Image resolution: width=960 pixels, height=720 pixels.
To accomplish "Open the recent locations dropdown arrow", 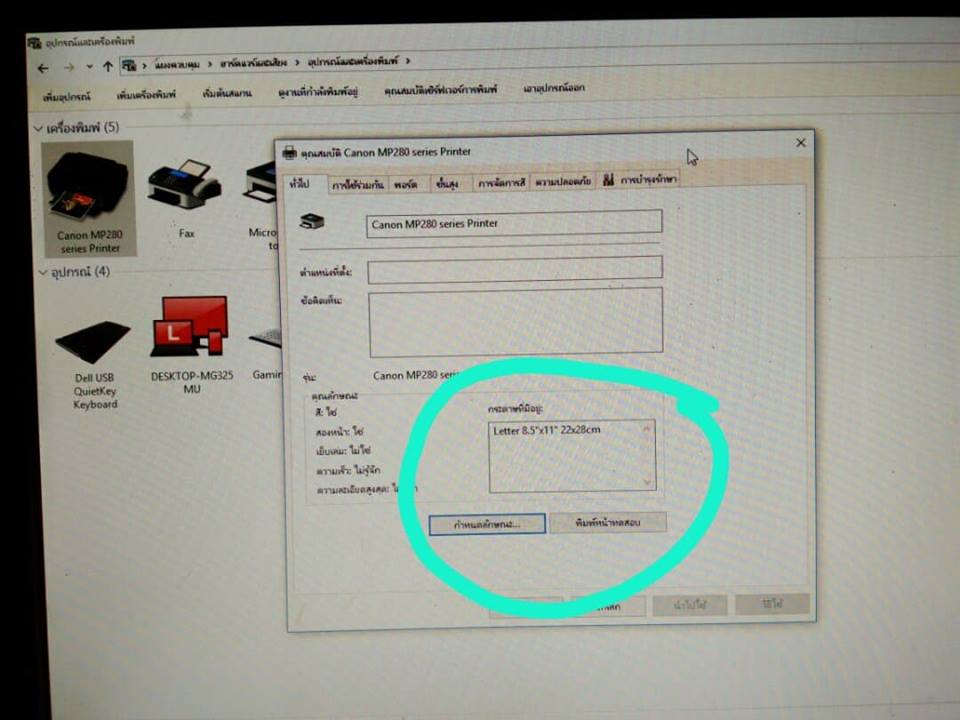I will pos(89,66).
